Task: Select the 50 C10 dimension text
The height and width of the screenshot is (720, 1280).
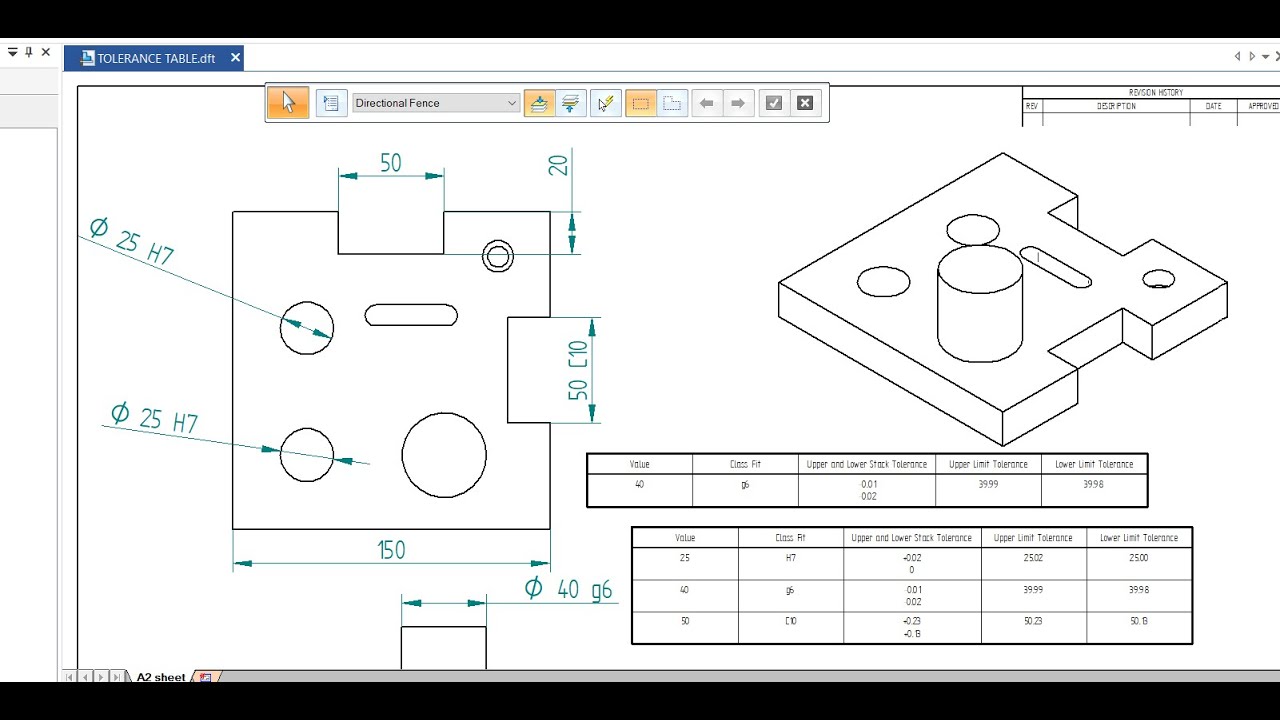Action: point(578,370)
